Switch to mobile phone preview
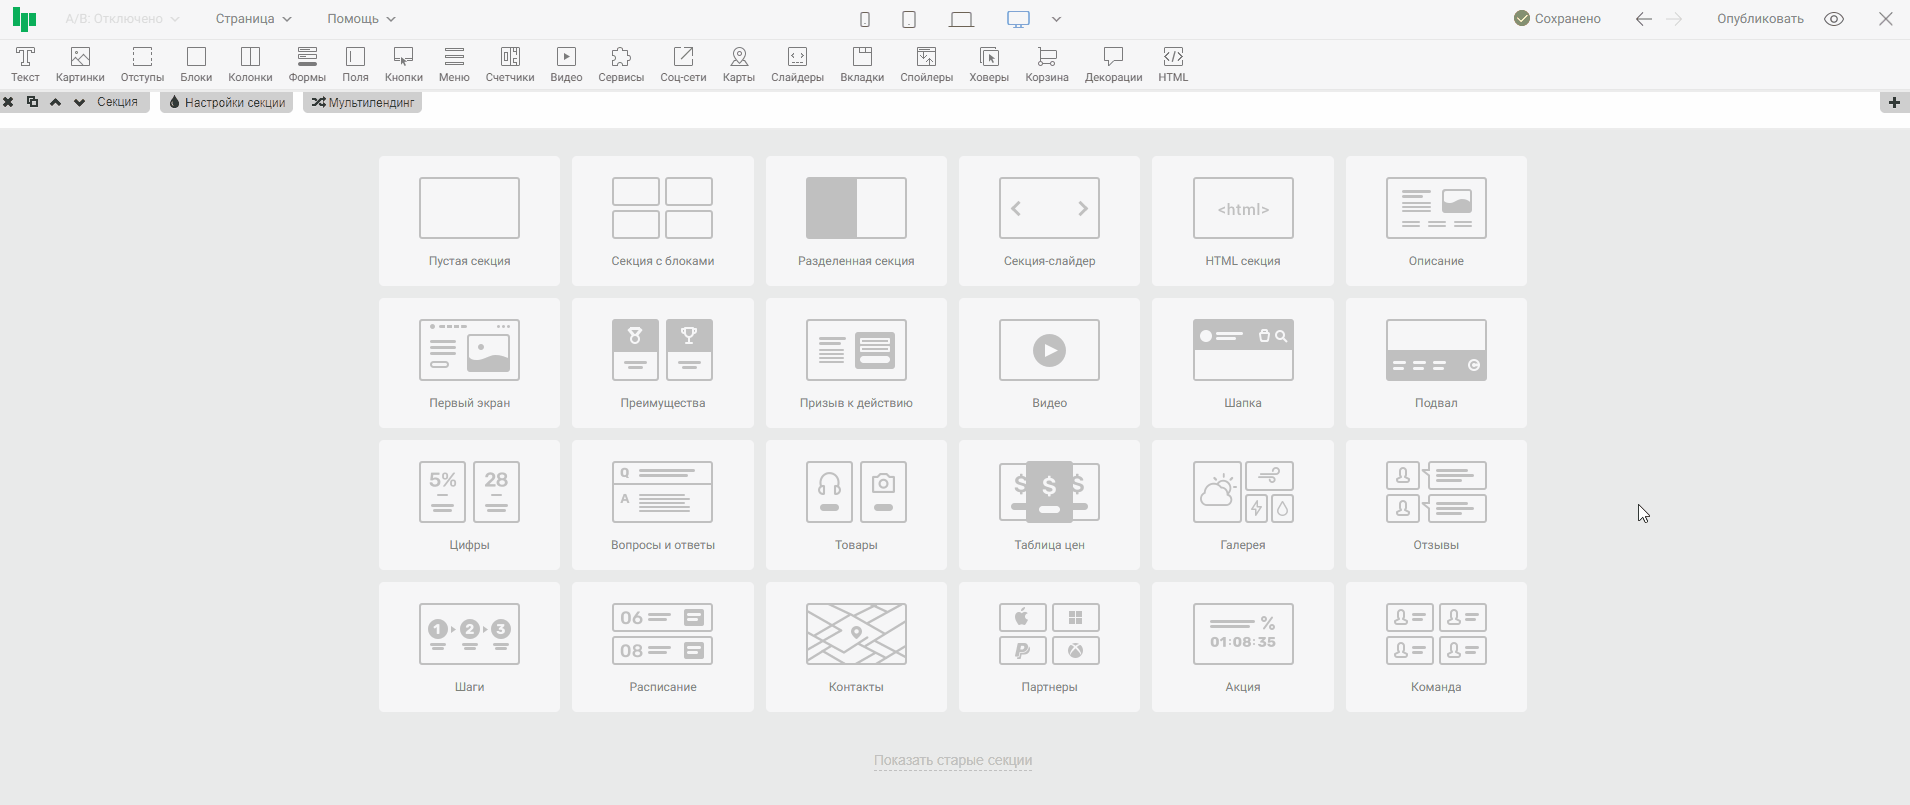The width and height of the screenshot is (1910, 805). (865, 19)
